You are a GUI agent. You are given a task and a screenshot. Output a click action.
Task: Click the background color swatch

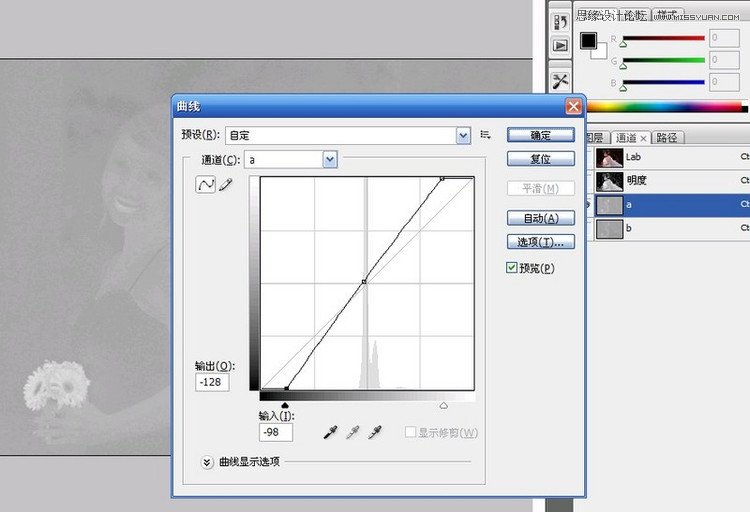tap(601, 52)
